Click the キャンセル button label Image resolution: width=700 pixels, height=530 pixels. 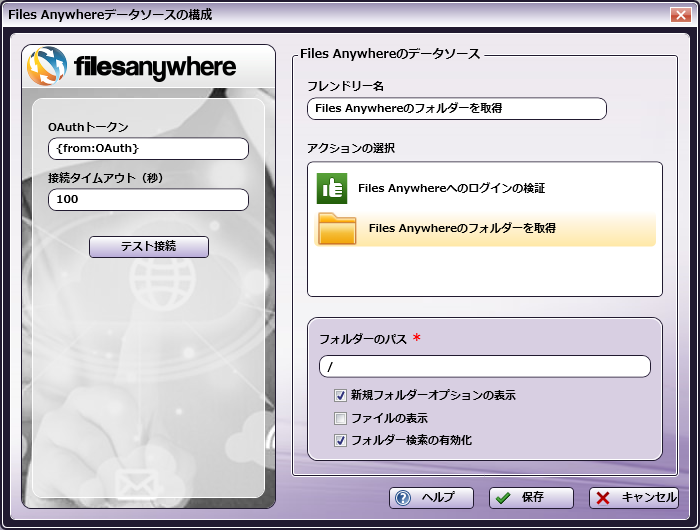pos(649,497)
